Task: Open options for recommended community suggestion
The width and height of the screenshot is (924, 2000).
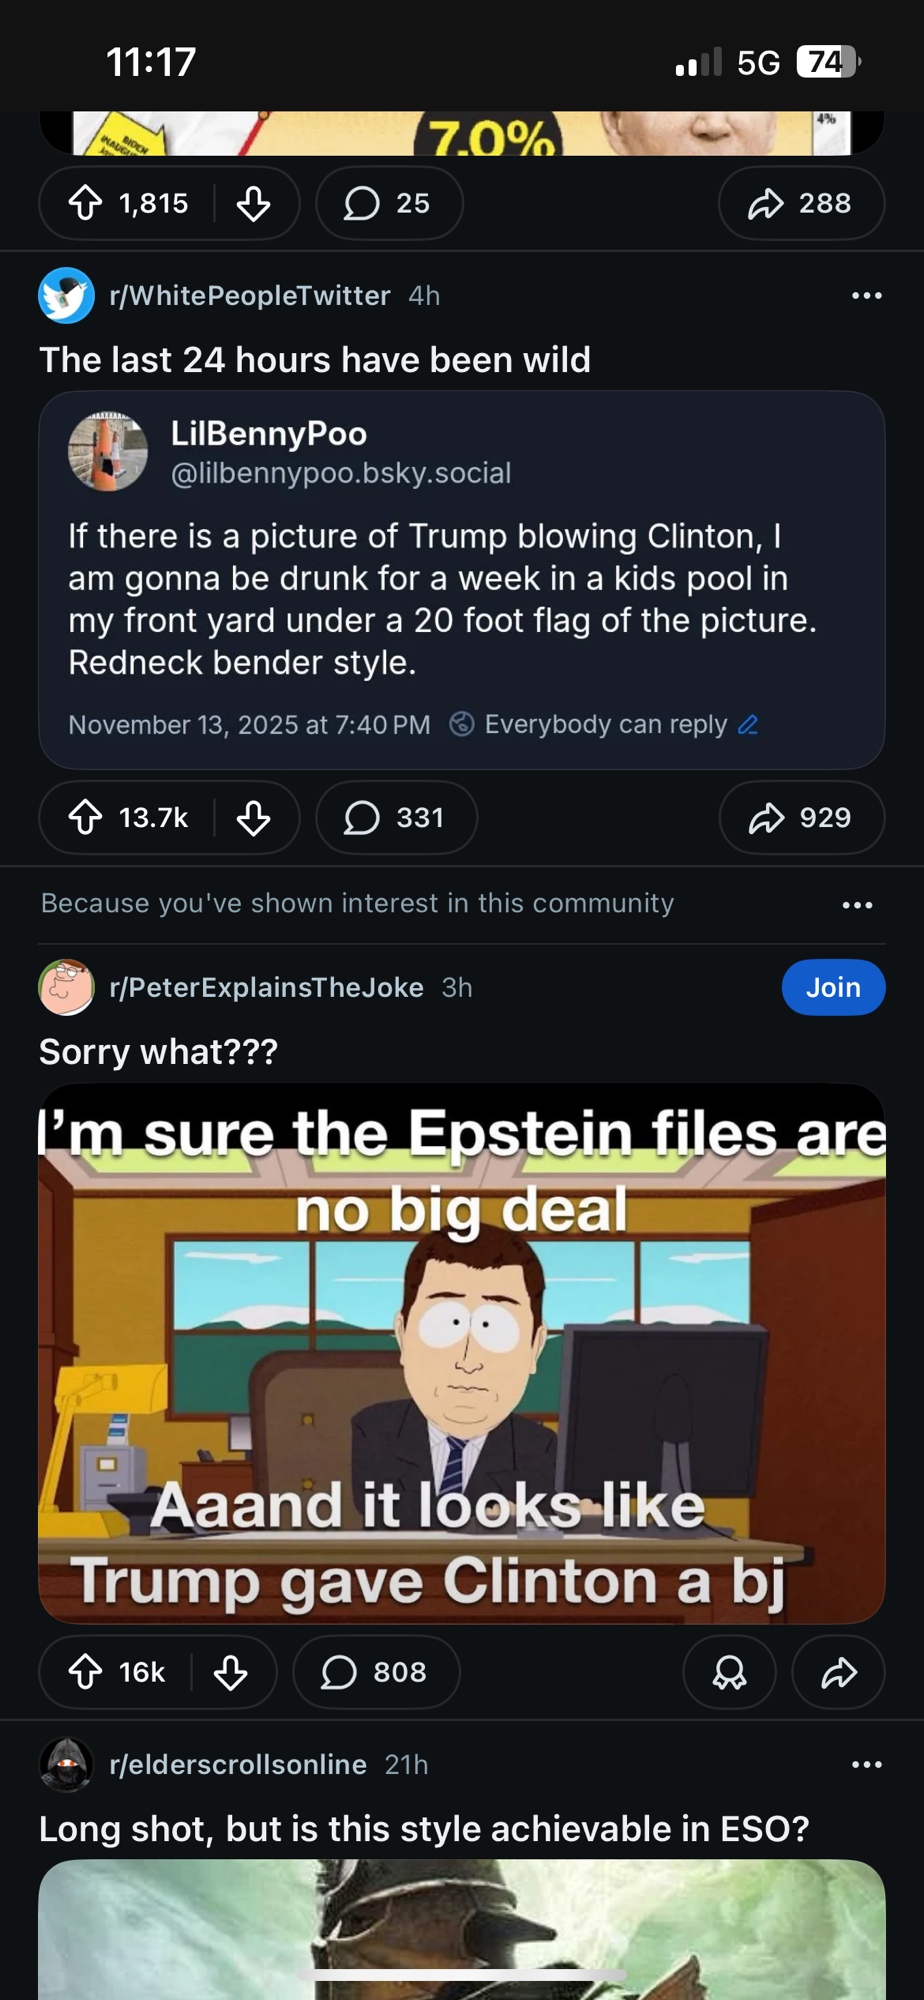Action: [x=857, y=905]
